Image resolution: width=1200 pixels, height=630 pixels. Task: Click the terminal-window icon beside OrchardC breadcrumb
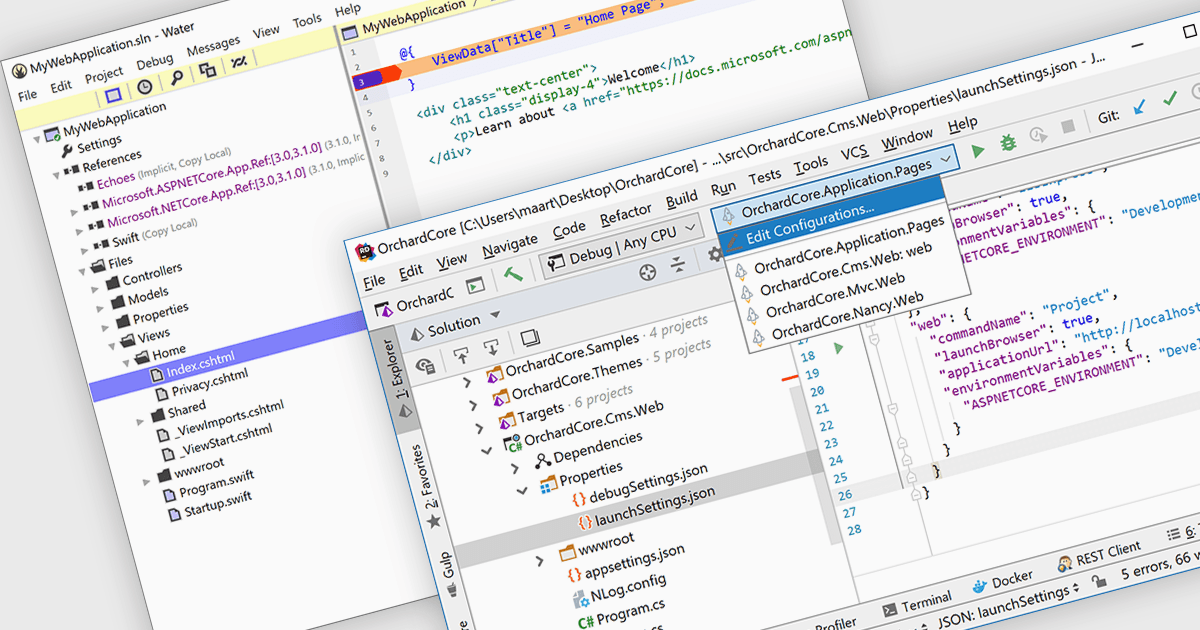pyautogui.click(x=476, y=285)
